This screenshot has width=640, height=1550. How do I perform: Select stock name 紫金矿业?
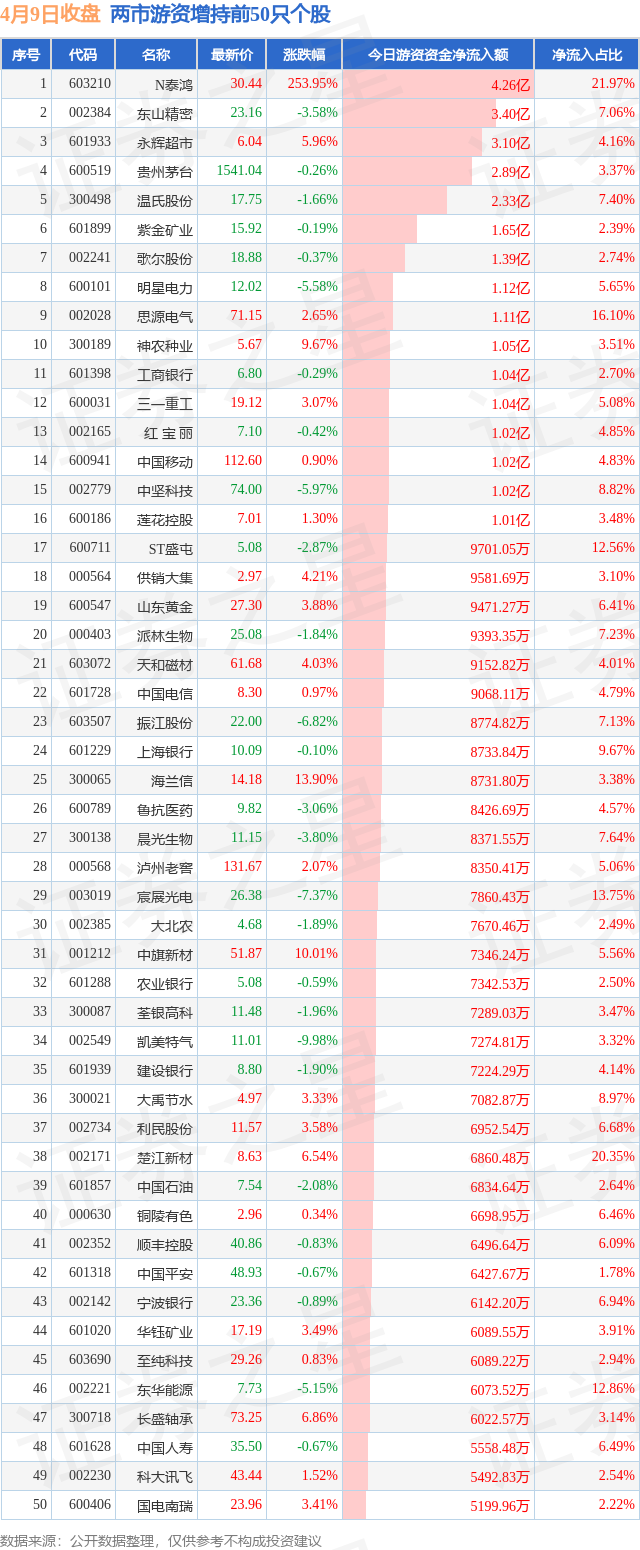click(165, 229)
